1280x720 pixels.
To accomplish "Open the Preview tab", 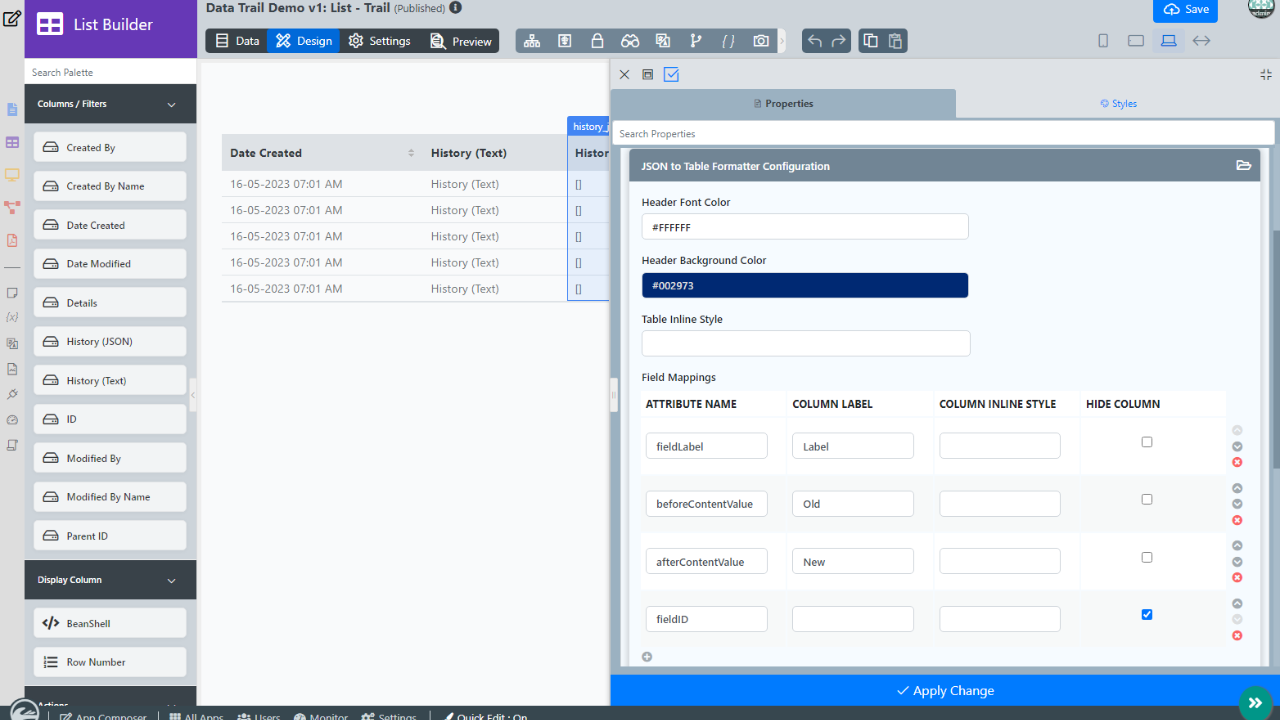I will click(461, 41).
